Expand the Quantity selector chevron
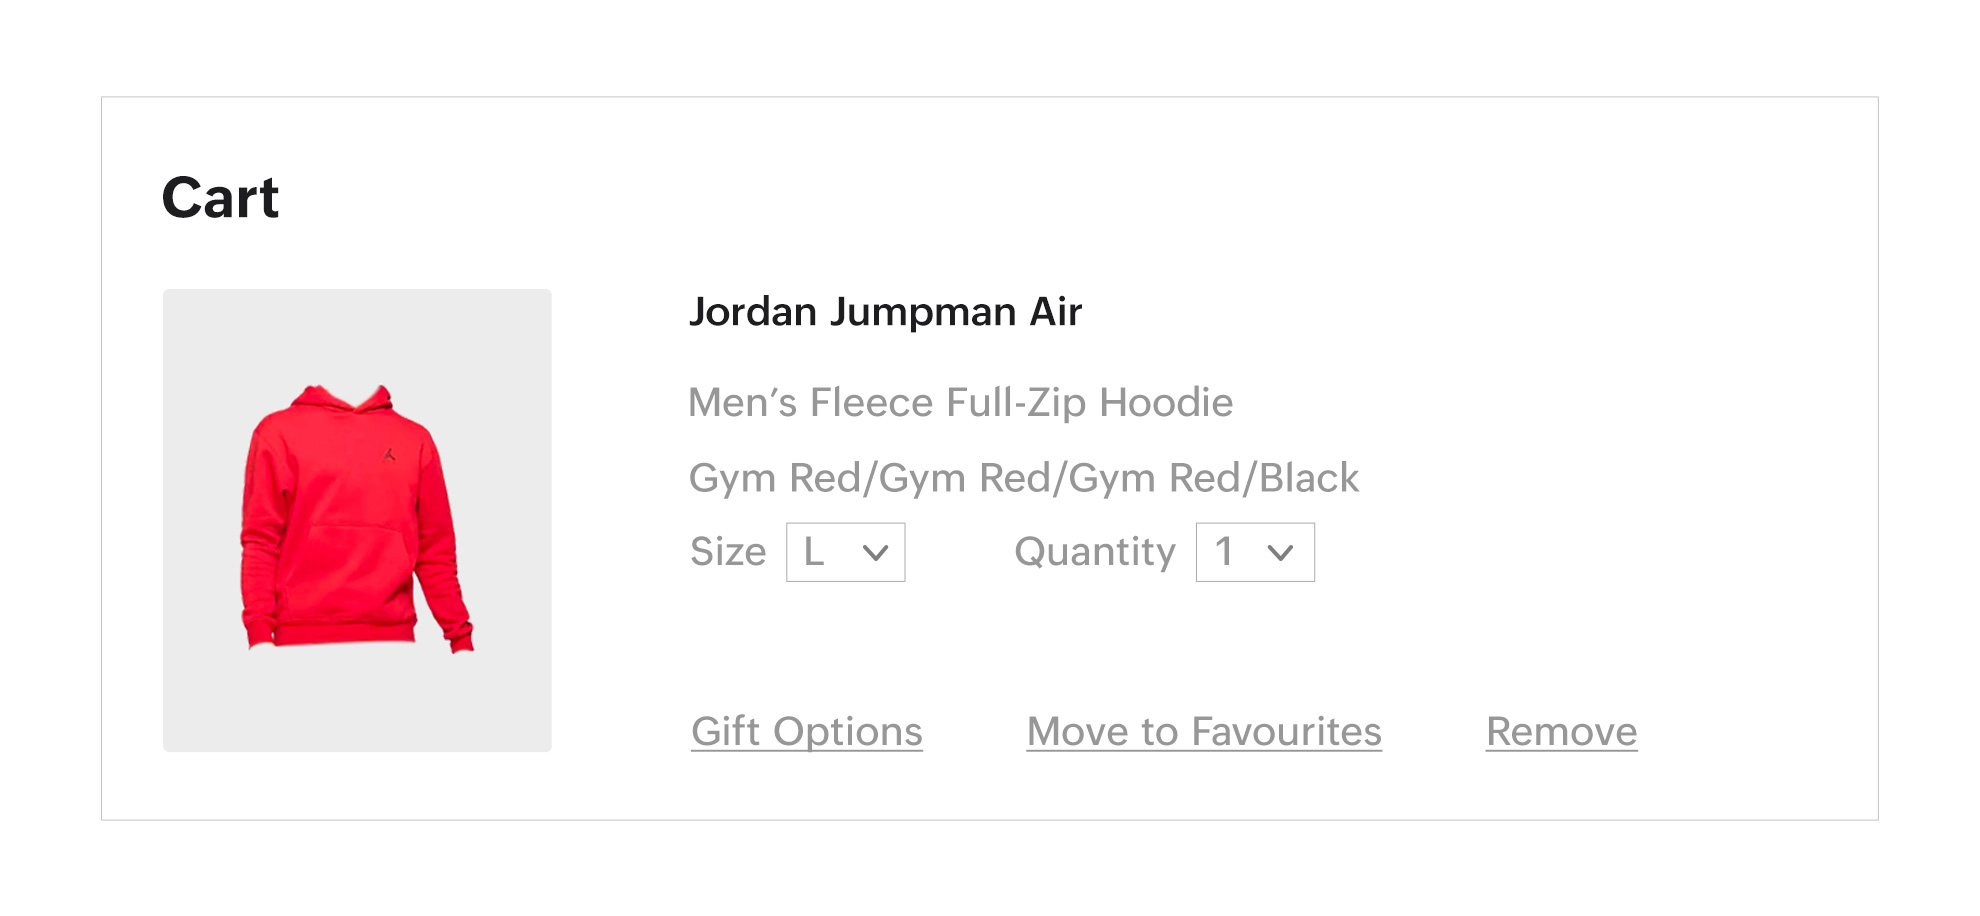 click(1281, 552)
